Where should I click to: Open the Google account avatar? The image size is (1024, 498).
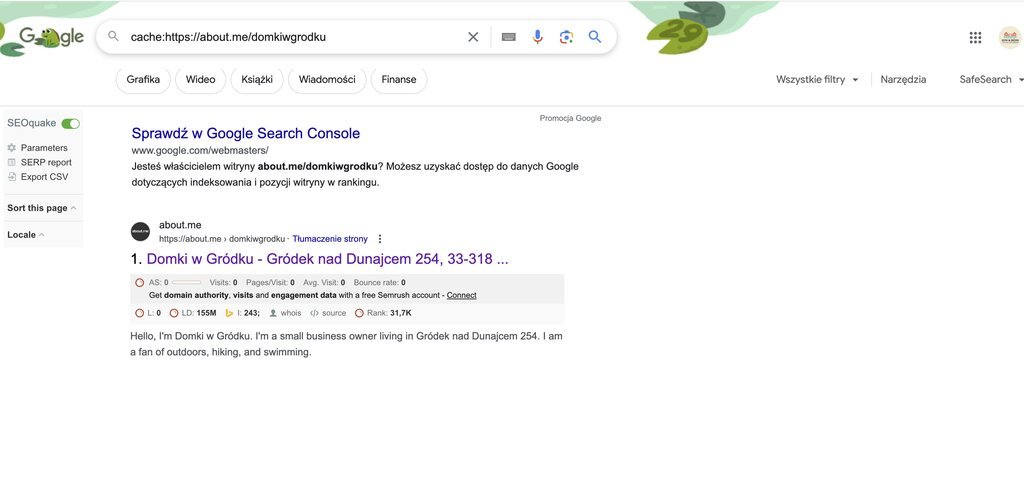[1010, 38]
